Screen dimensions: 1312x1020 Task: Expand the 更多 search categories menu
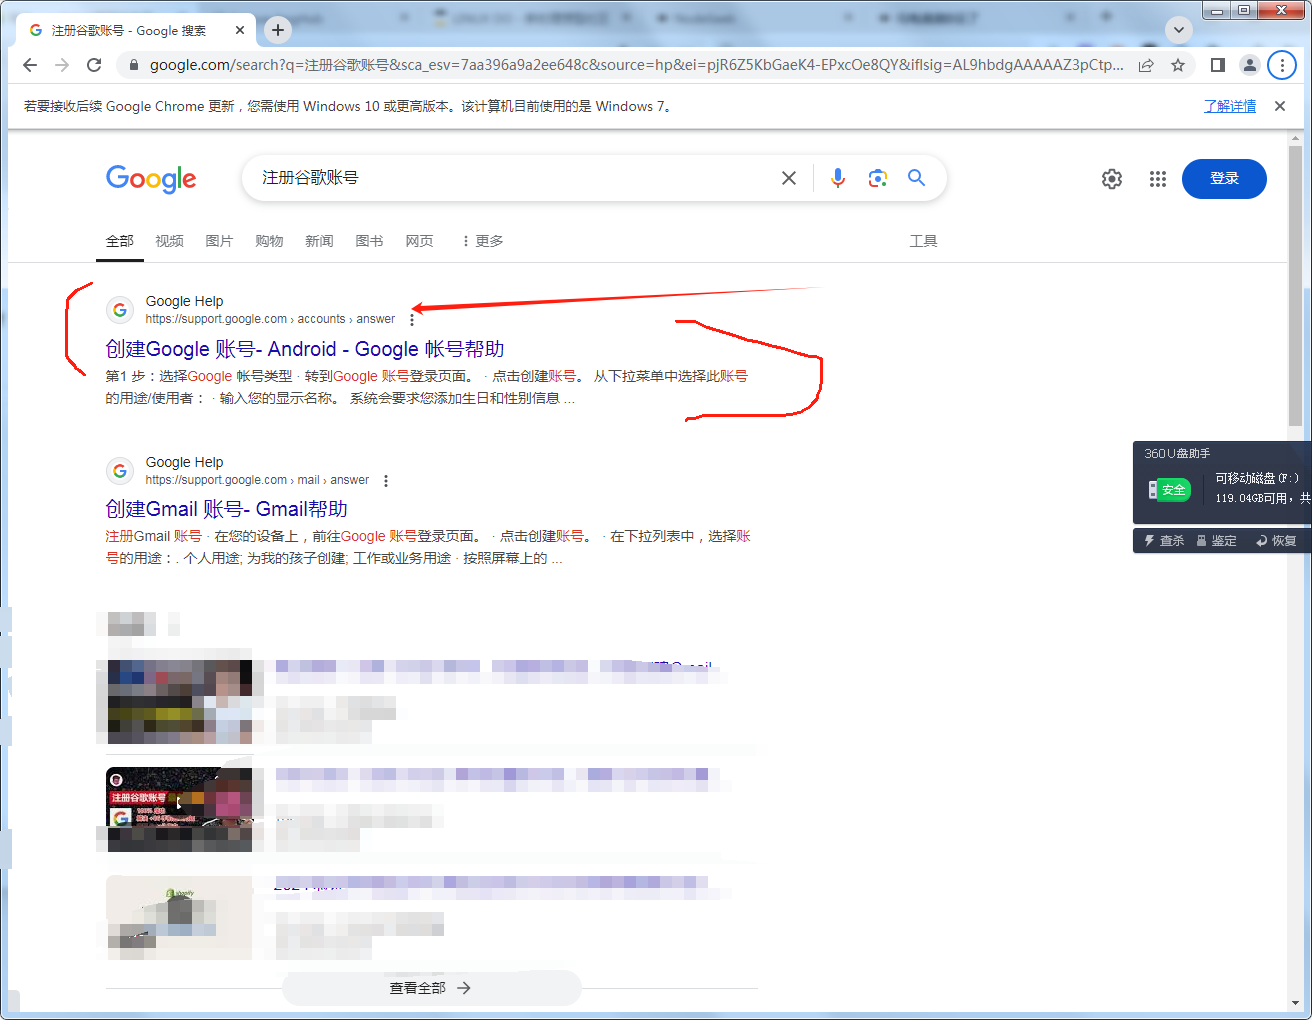pyautogui.click(x=481, y=240)
